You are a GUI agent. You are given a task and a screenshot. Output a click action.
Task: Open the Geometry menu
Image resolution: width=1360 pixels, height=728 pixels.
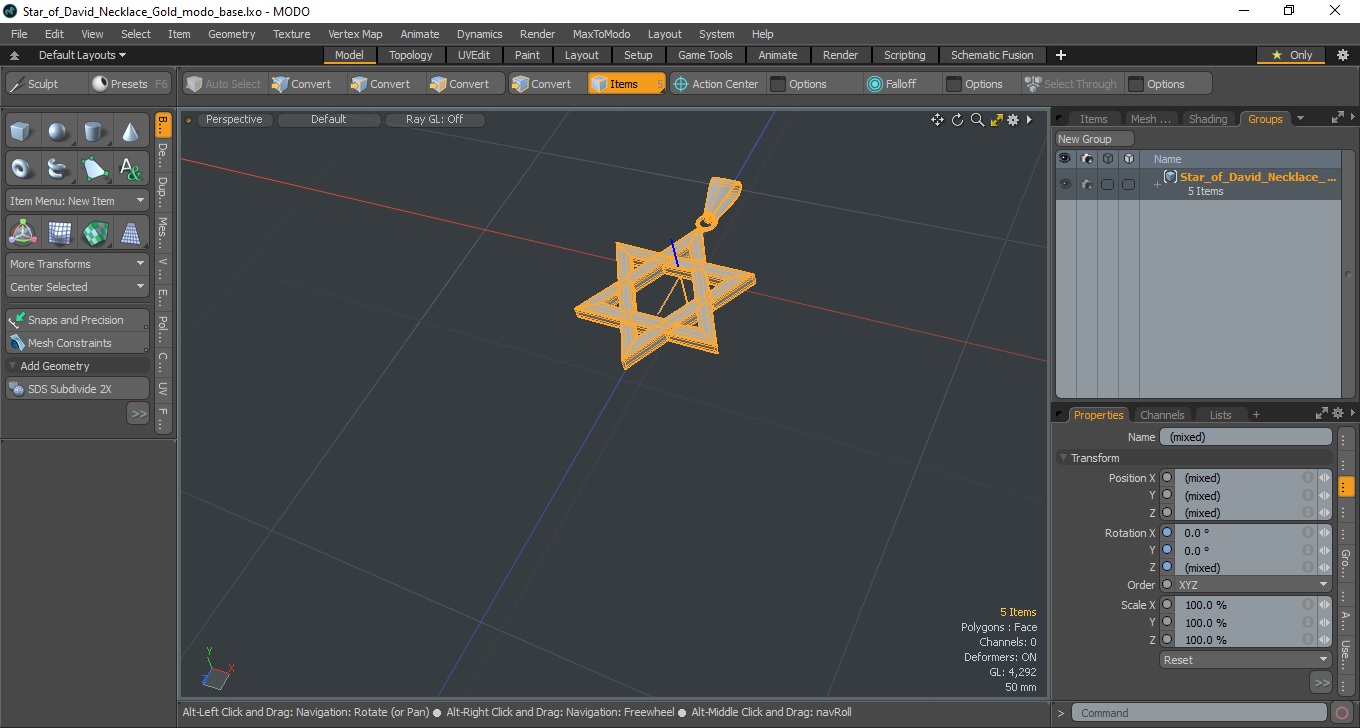tap(232, 34)
